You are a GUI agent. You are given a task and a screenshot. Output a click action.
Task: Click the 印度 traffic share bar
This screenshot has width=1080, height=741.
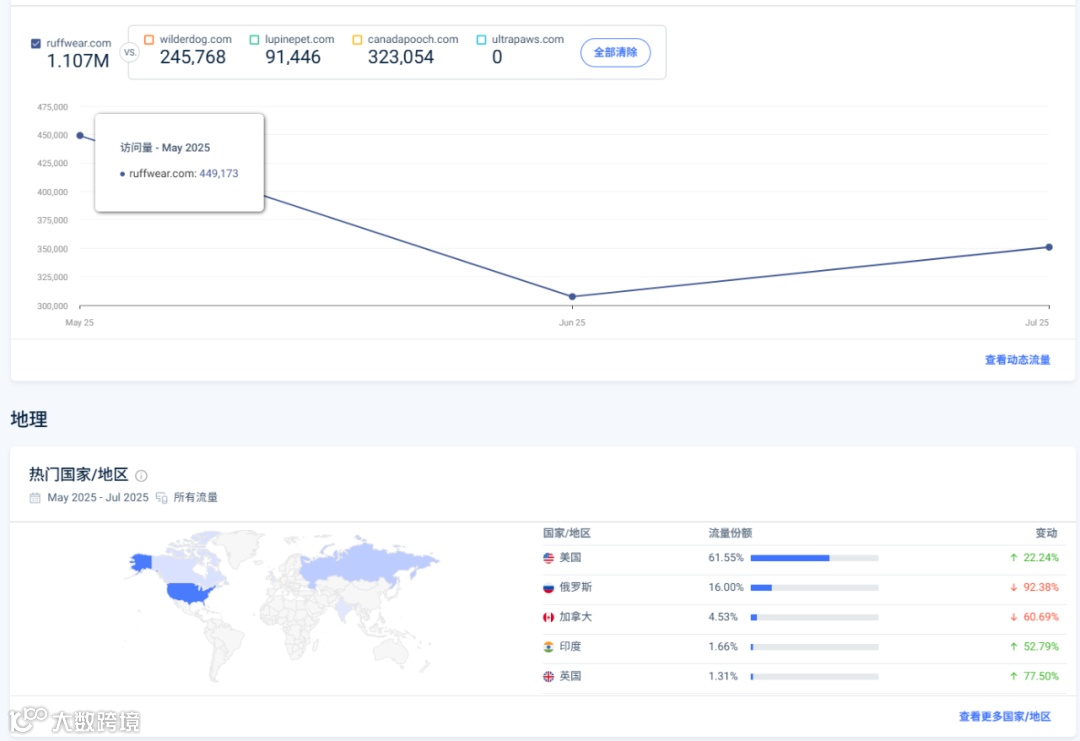click(x=814, y=647)
